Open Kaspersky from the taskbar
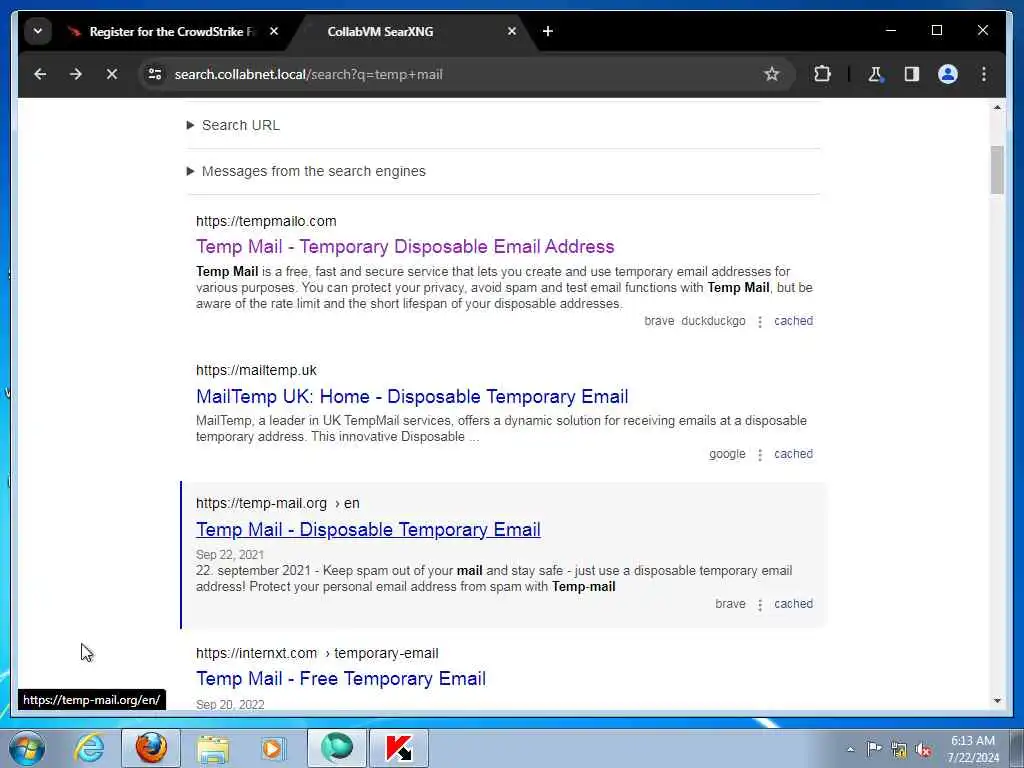 399,748
